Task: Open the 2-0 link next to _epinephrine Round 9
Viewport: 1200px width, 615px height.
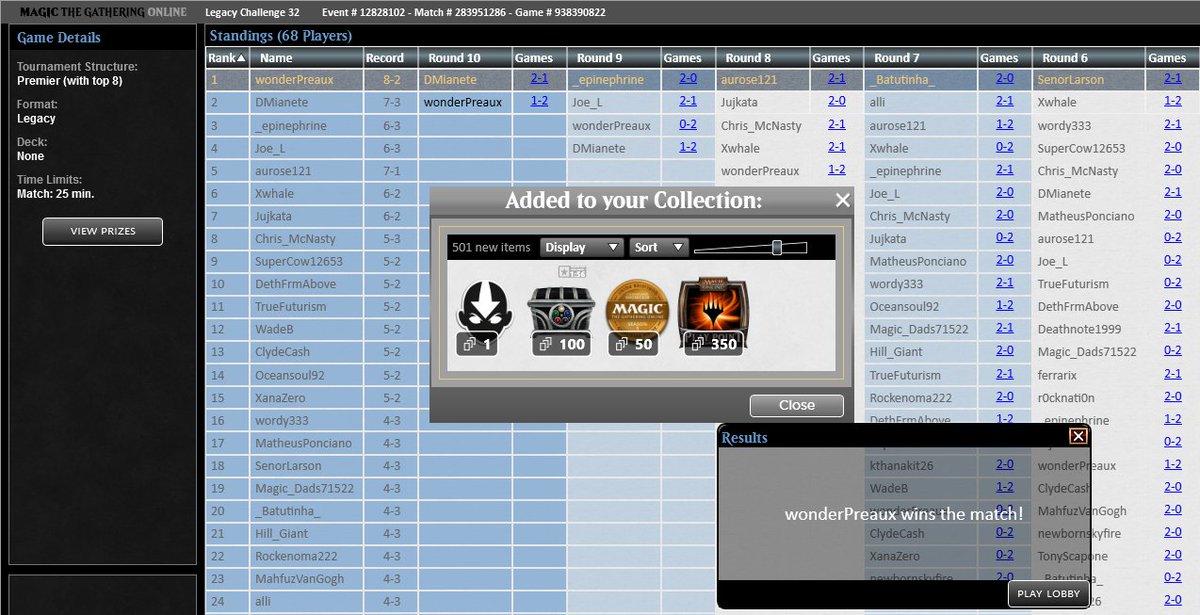Action: [688, 78]
